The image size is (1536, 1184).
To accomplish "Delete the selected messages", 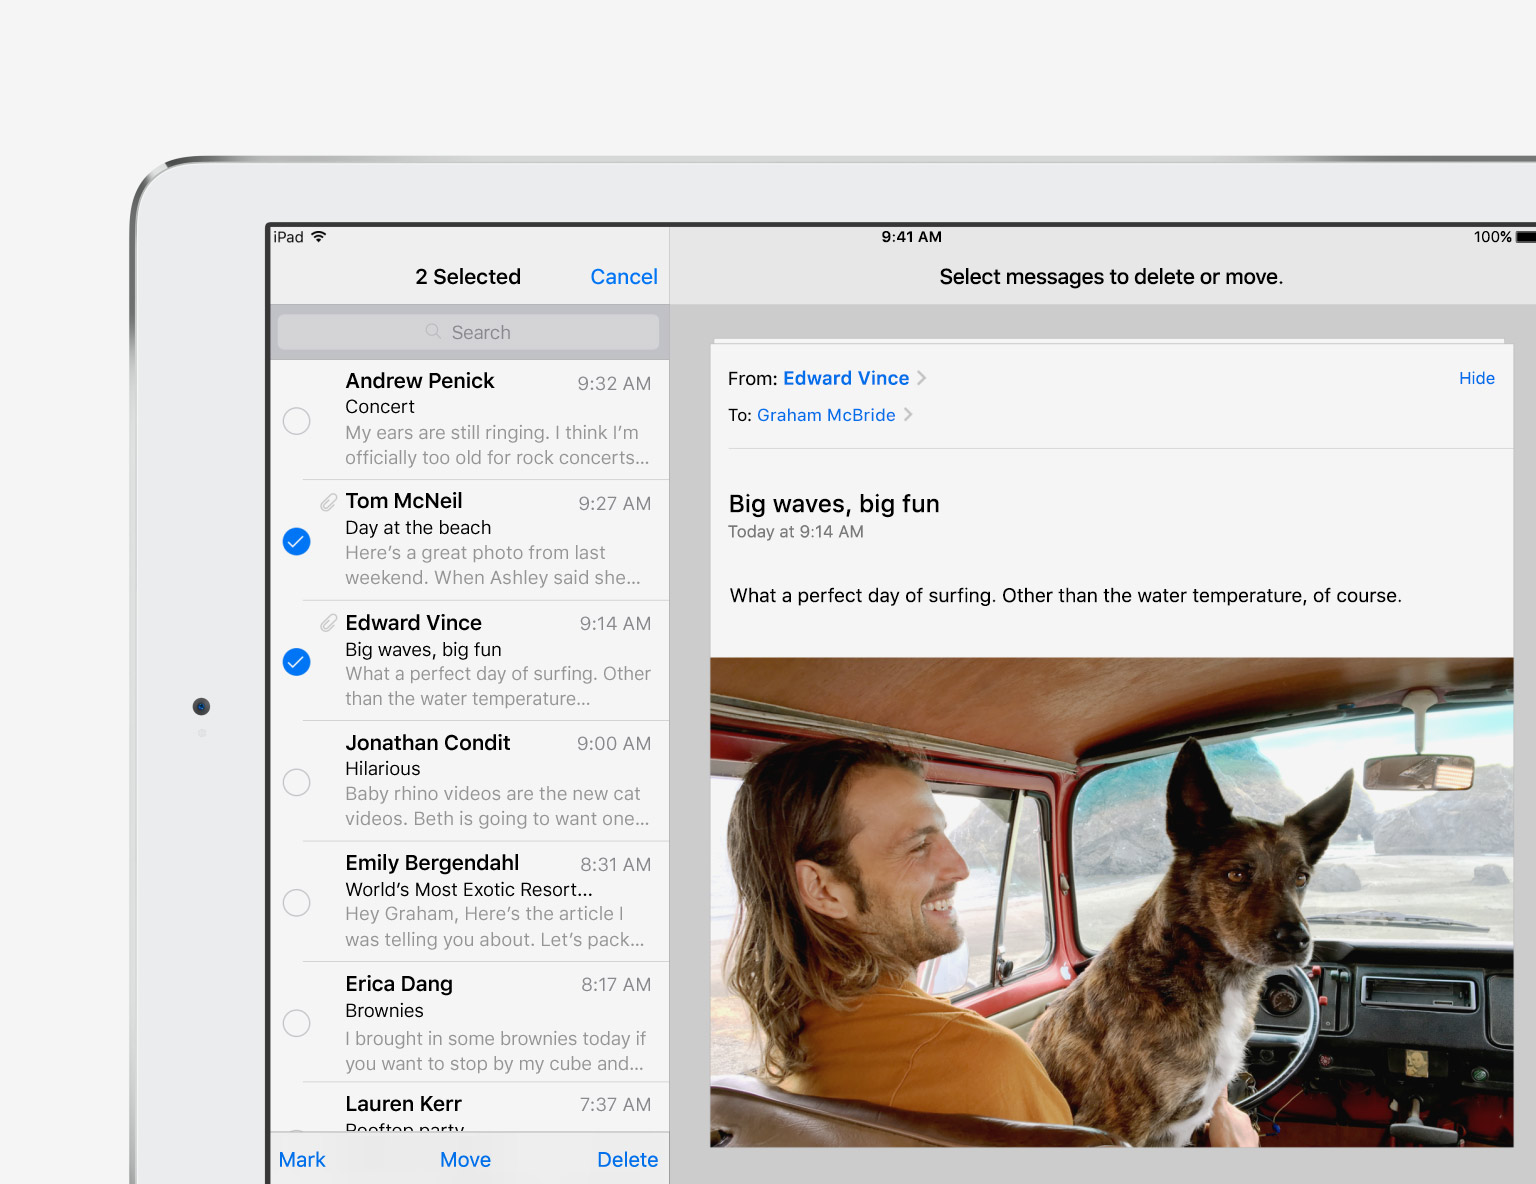I will (627, 1160).
